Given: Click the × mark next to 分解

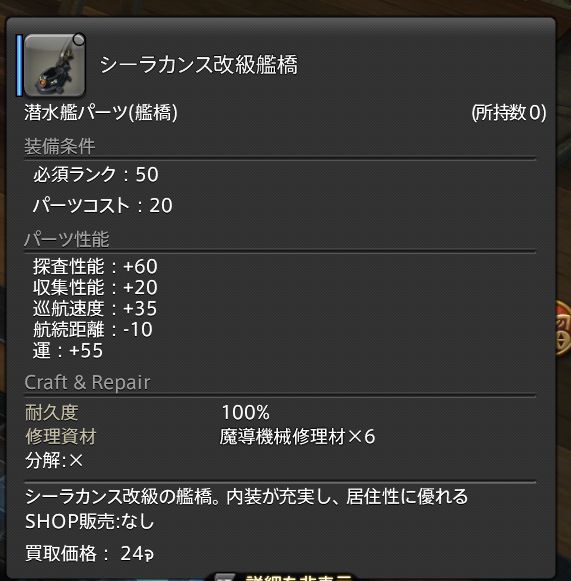Looking at the screenshot, I should click(76, 461).
